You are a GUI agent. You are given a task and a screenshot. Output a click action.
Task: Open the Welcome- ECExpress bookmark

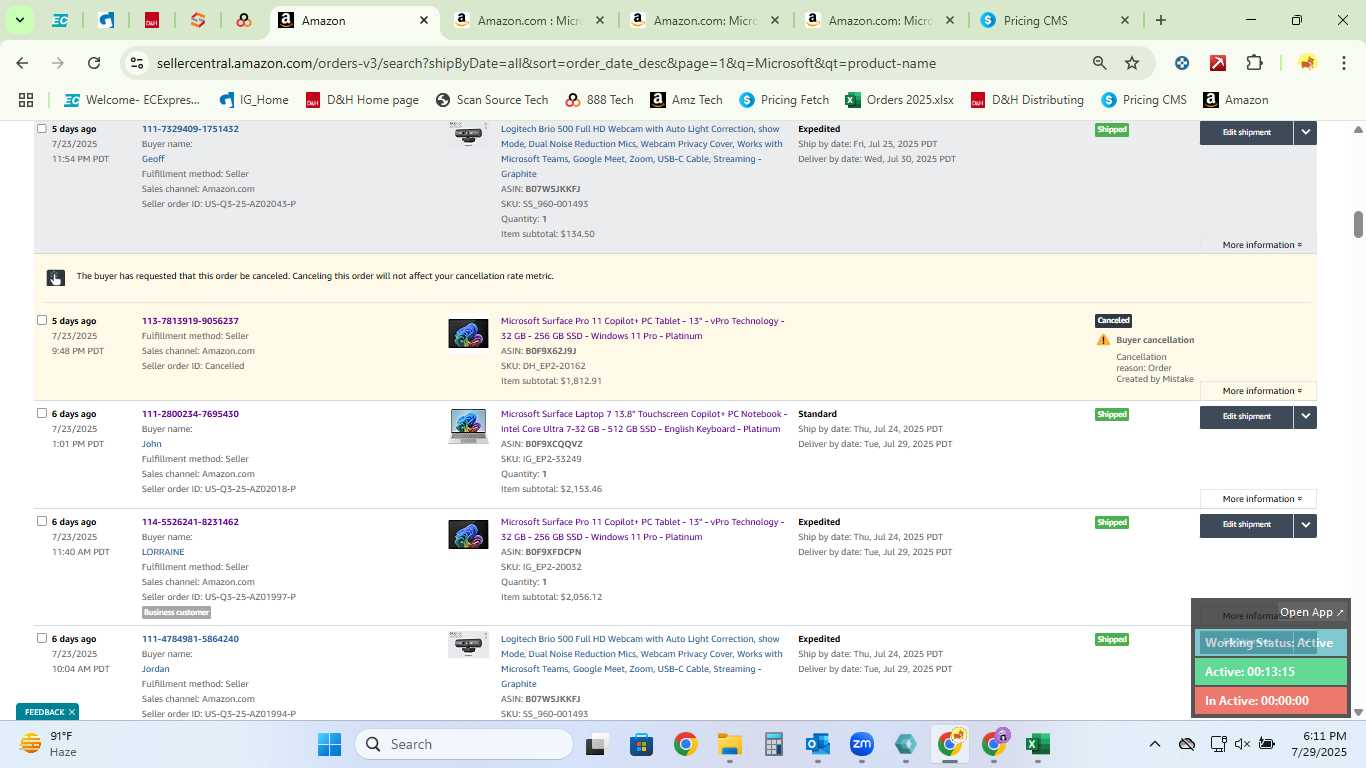click(131, 100)
